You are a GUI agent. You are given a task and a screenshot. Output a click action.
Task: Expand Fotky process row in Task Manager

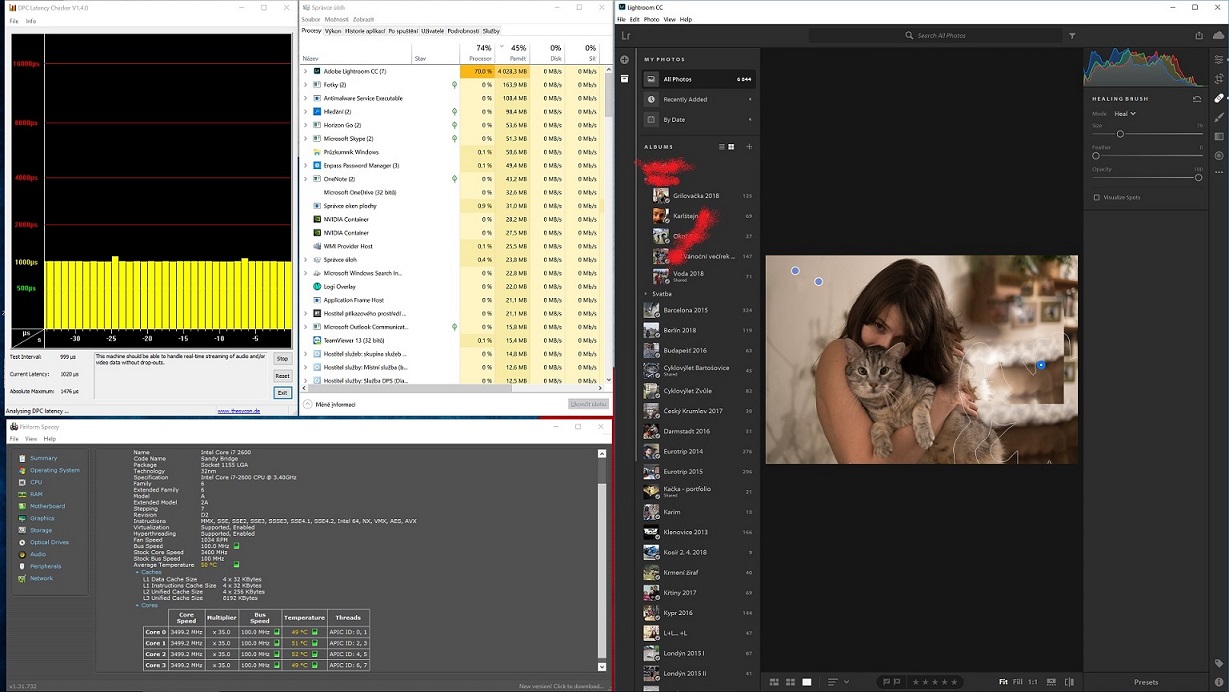click(x=306, y=85)
